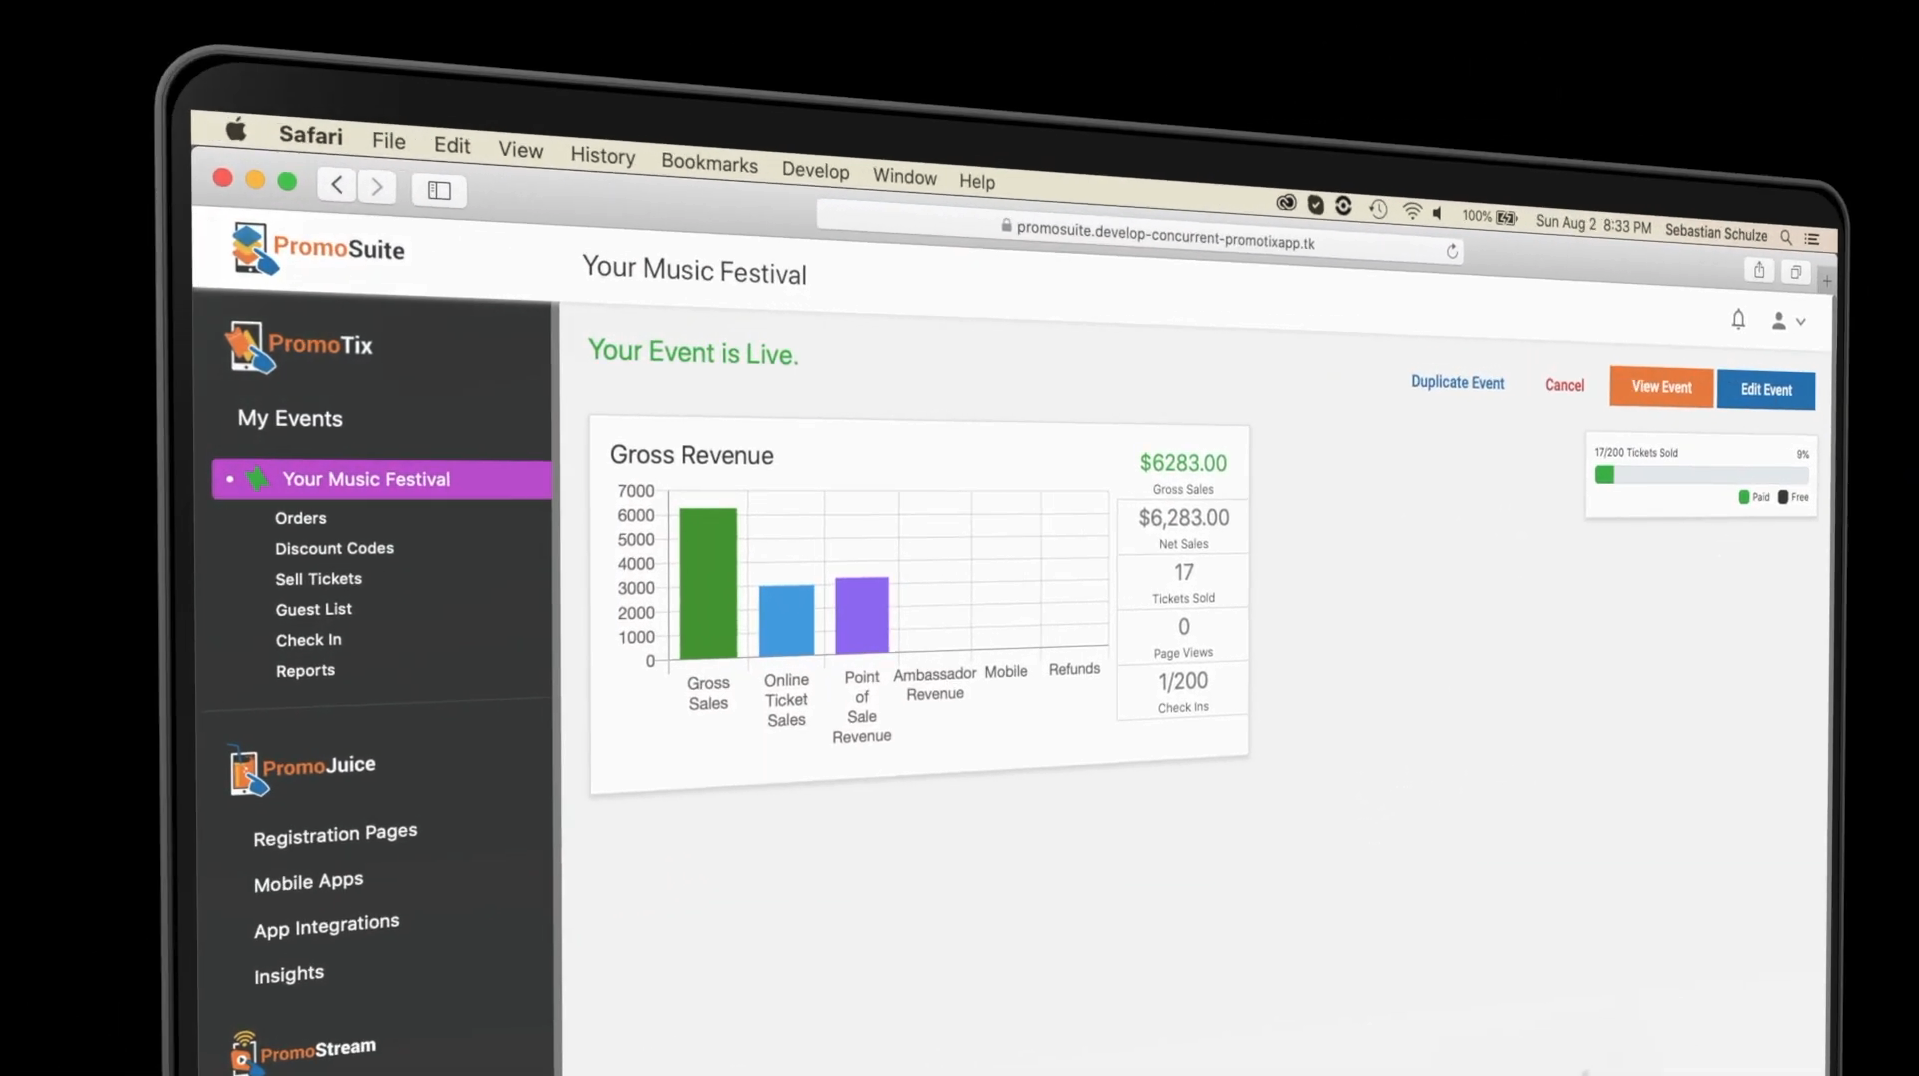The image size is (1919, 1076).
Task: Select Reports under Your Music Festival
Action: 305,670
